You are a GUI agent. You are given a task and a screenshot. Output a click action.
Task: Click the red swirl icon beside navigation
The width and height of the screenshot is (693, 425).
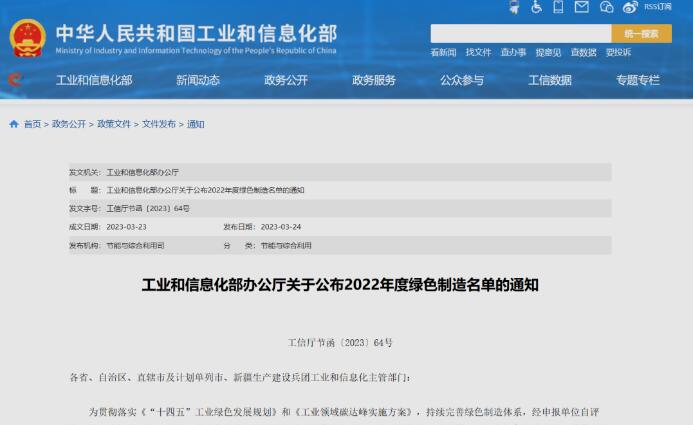[x=14, y=80]
